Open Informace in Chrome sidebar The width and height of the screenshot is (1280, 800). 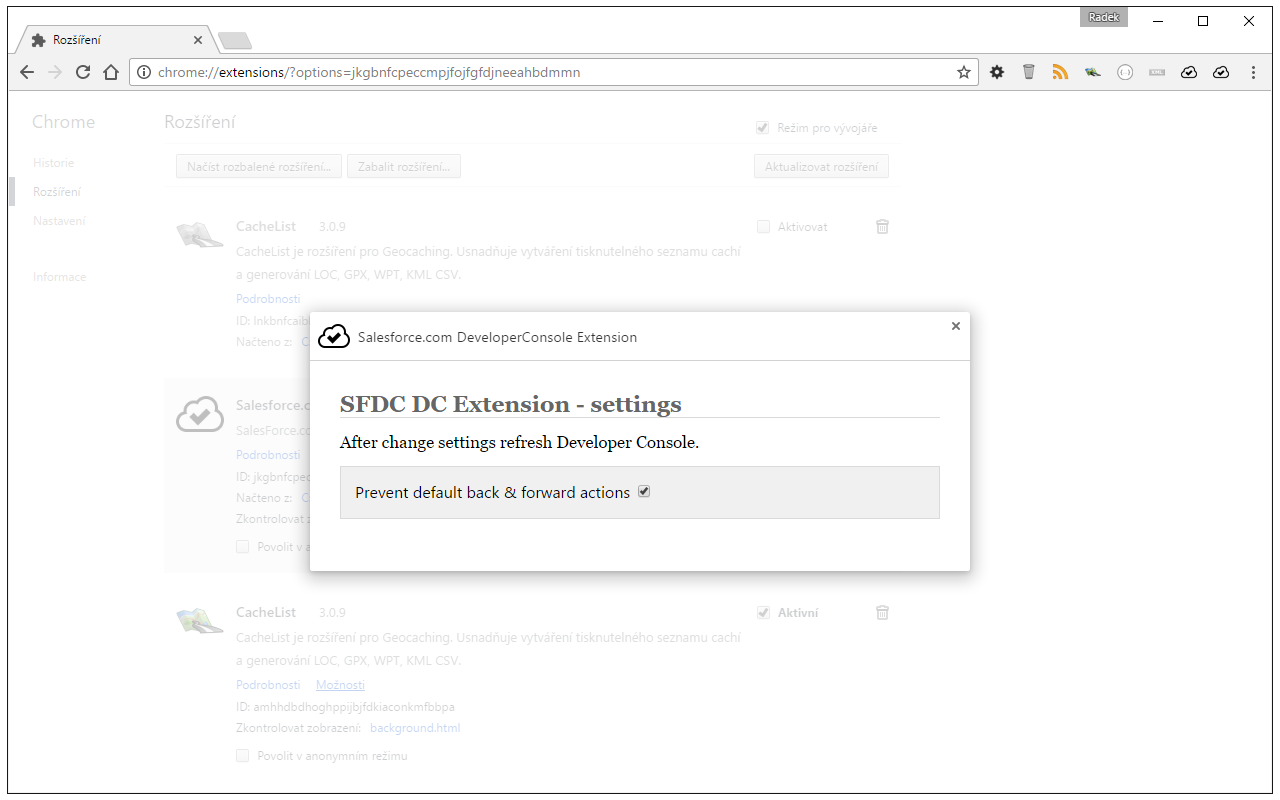tap(60, 277)
